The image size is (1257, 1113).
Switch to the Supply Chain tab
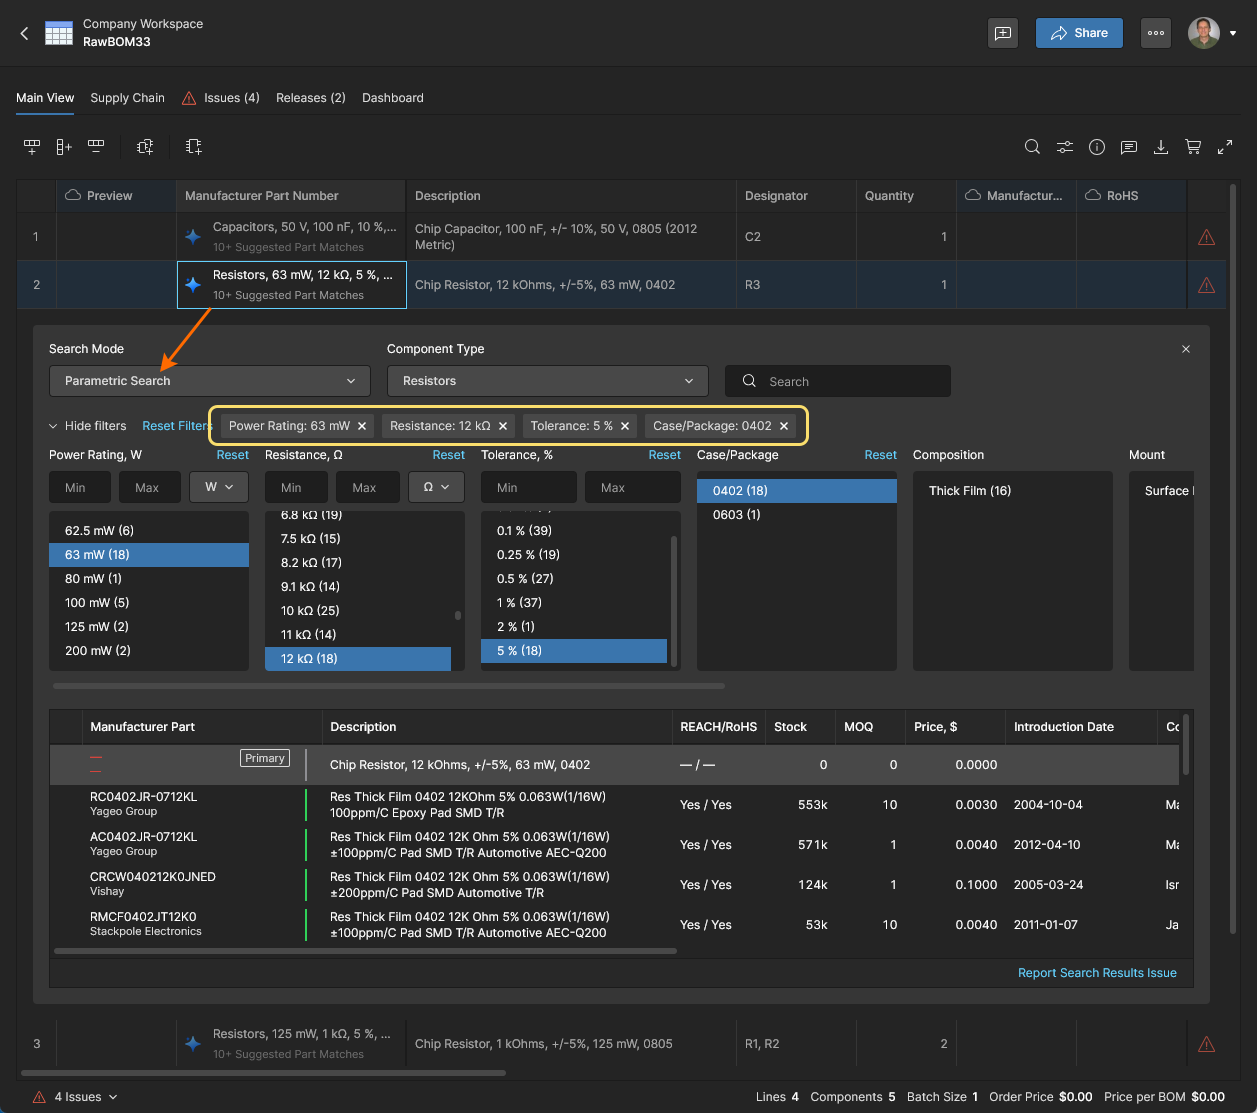tap(127, 98)
